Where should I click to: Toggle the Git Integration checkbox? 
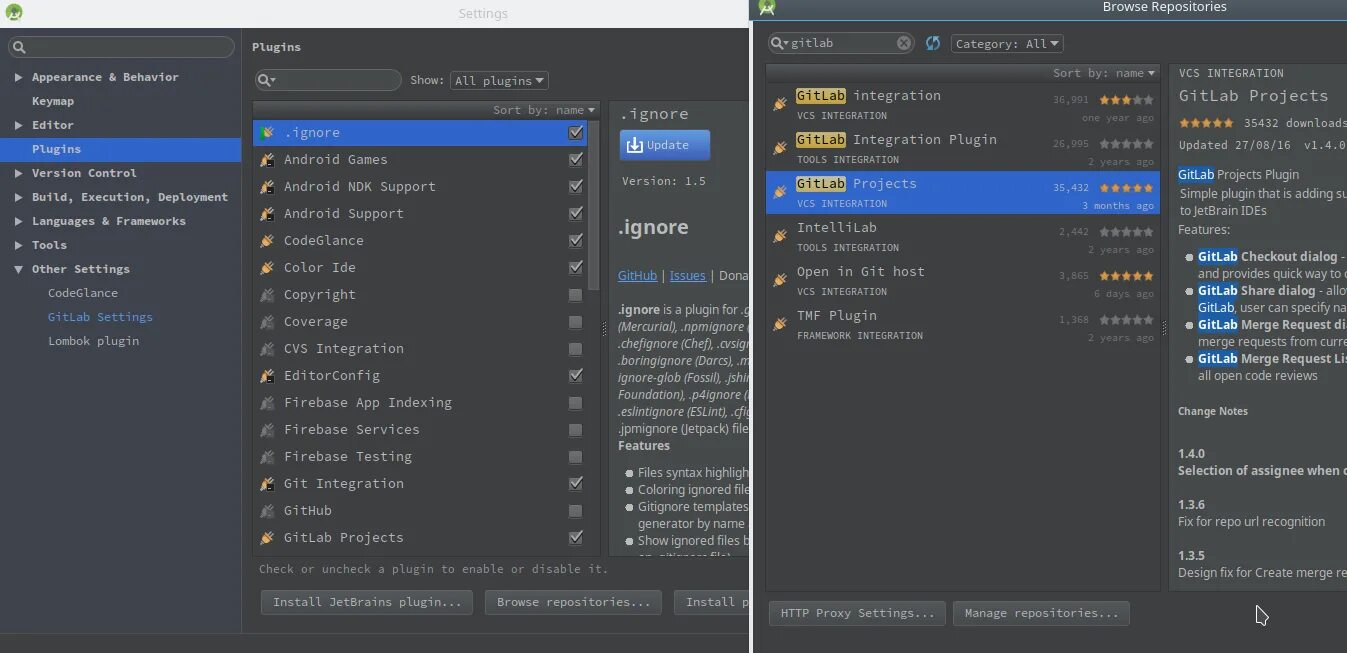(575, 484)
